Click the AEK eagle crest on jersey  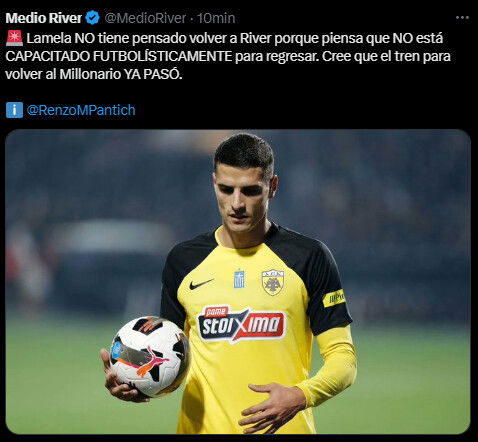pos(273,283)
